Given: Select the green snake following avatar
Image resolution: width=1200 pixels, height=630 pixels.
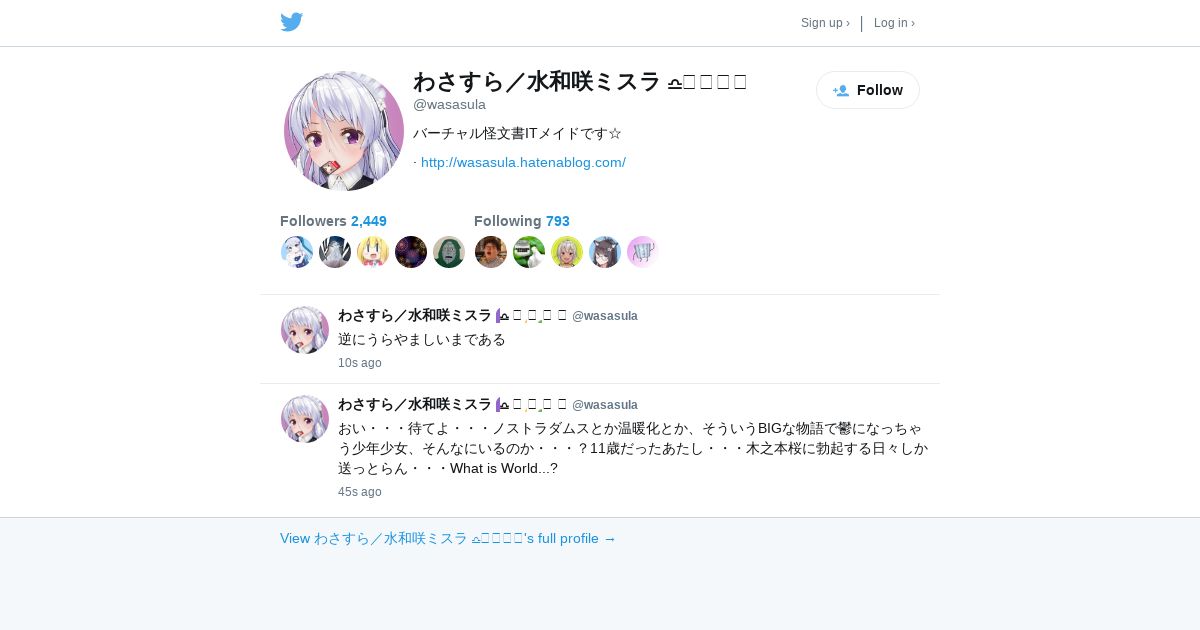Looking at the screenshot, I should point(529,252).
